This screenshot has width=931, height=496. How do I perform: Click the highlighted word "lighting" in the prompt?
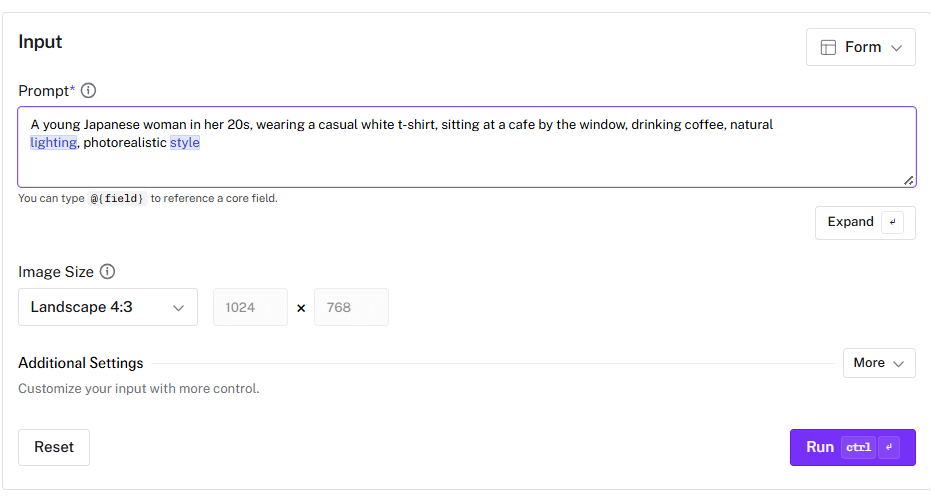pos(53,143)
